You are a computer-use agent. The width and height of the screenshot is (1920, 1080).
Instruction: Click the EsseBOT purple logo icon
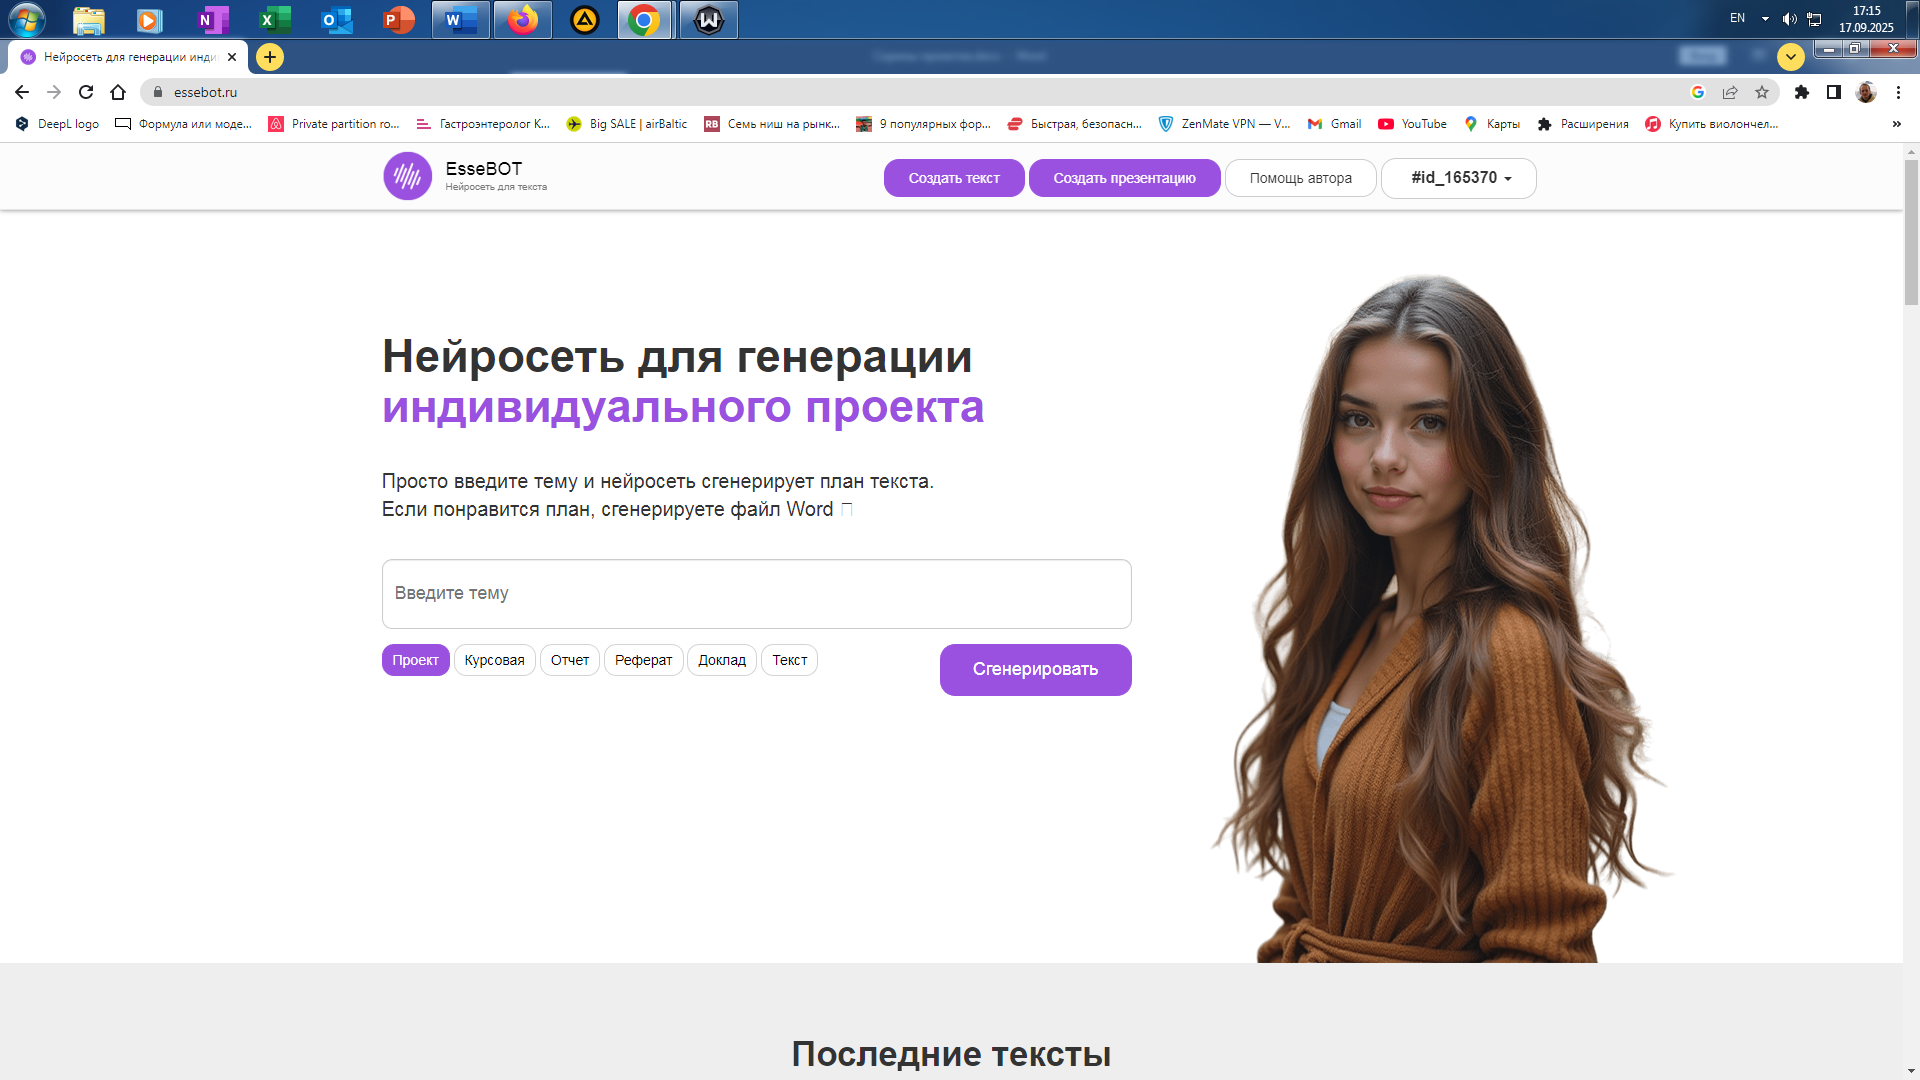[407, 177]
